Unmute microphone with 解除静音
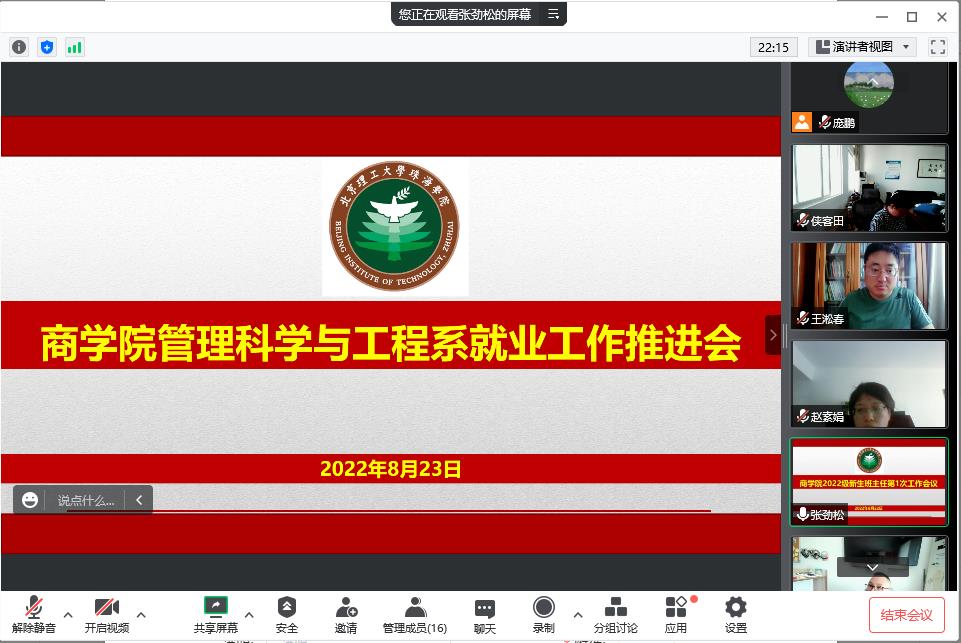961x643 pixels. point(34,615)
